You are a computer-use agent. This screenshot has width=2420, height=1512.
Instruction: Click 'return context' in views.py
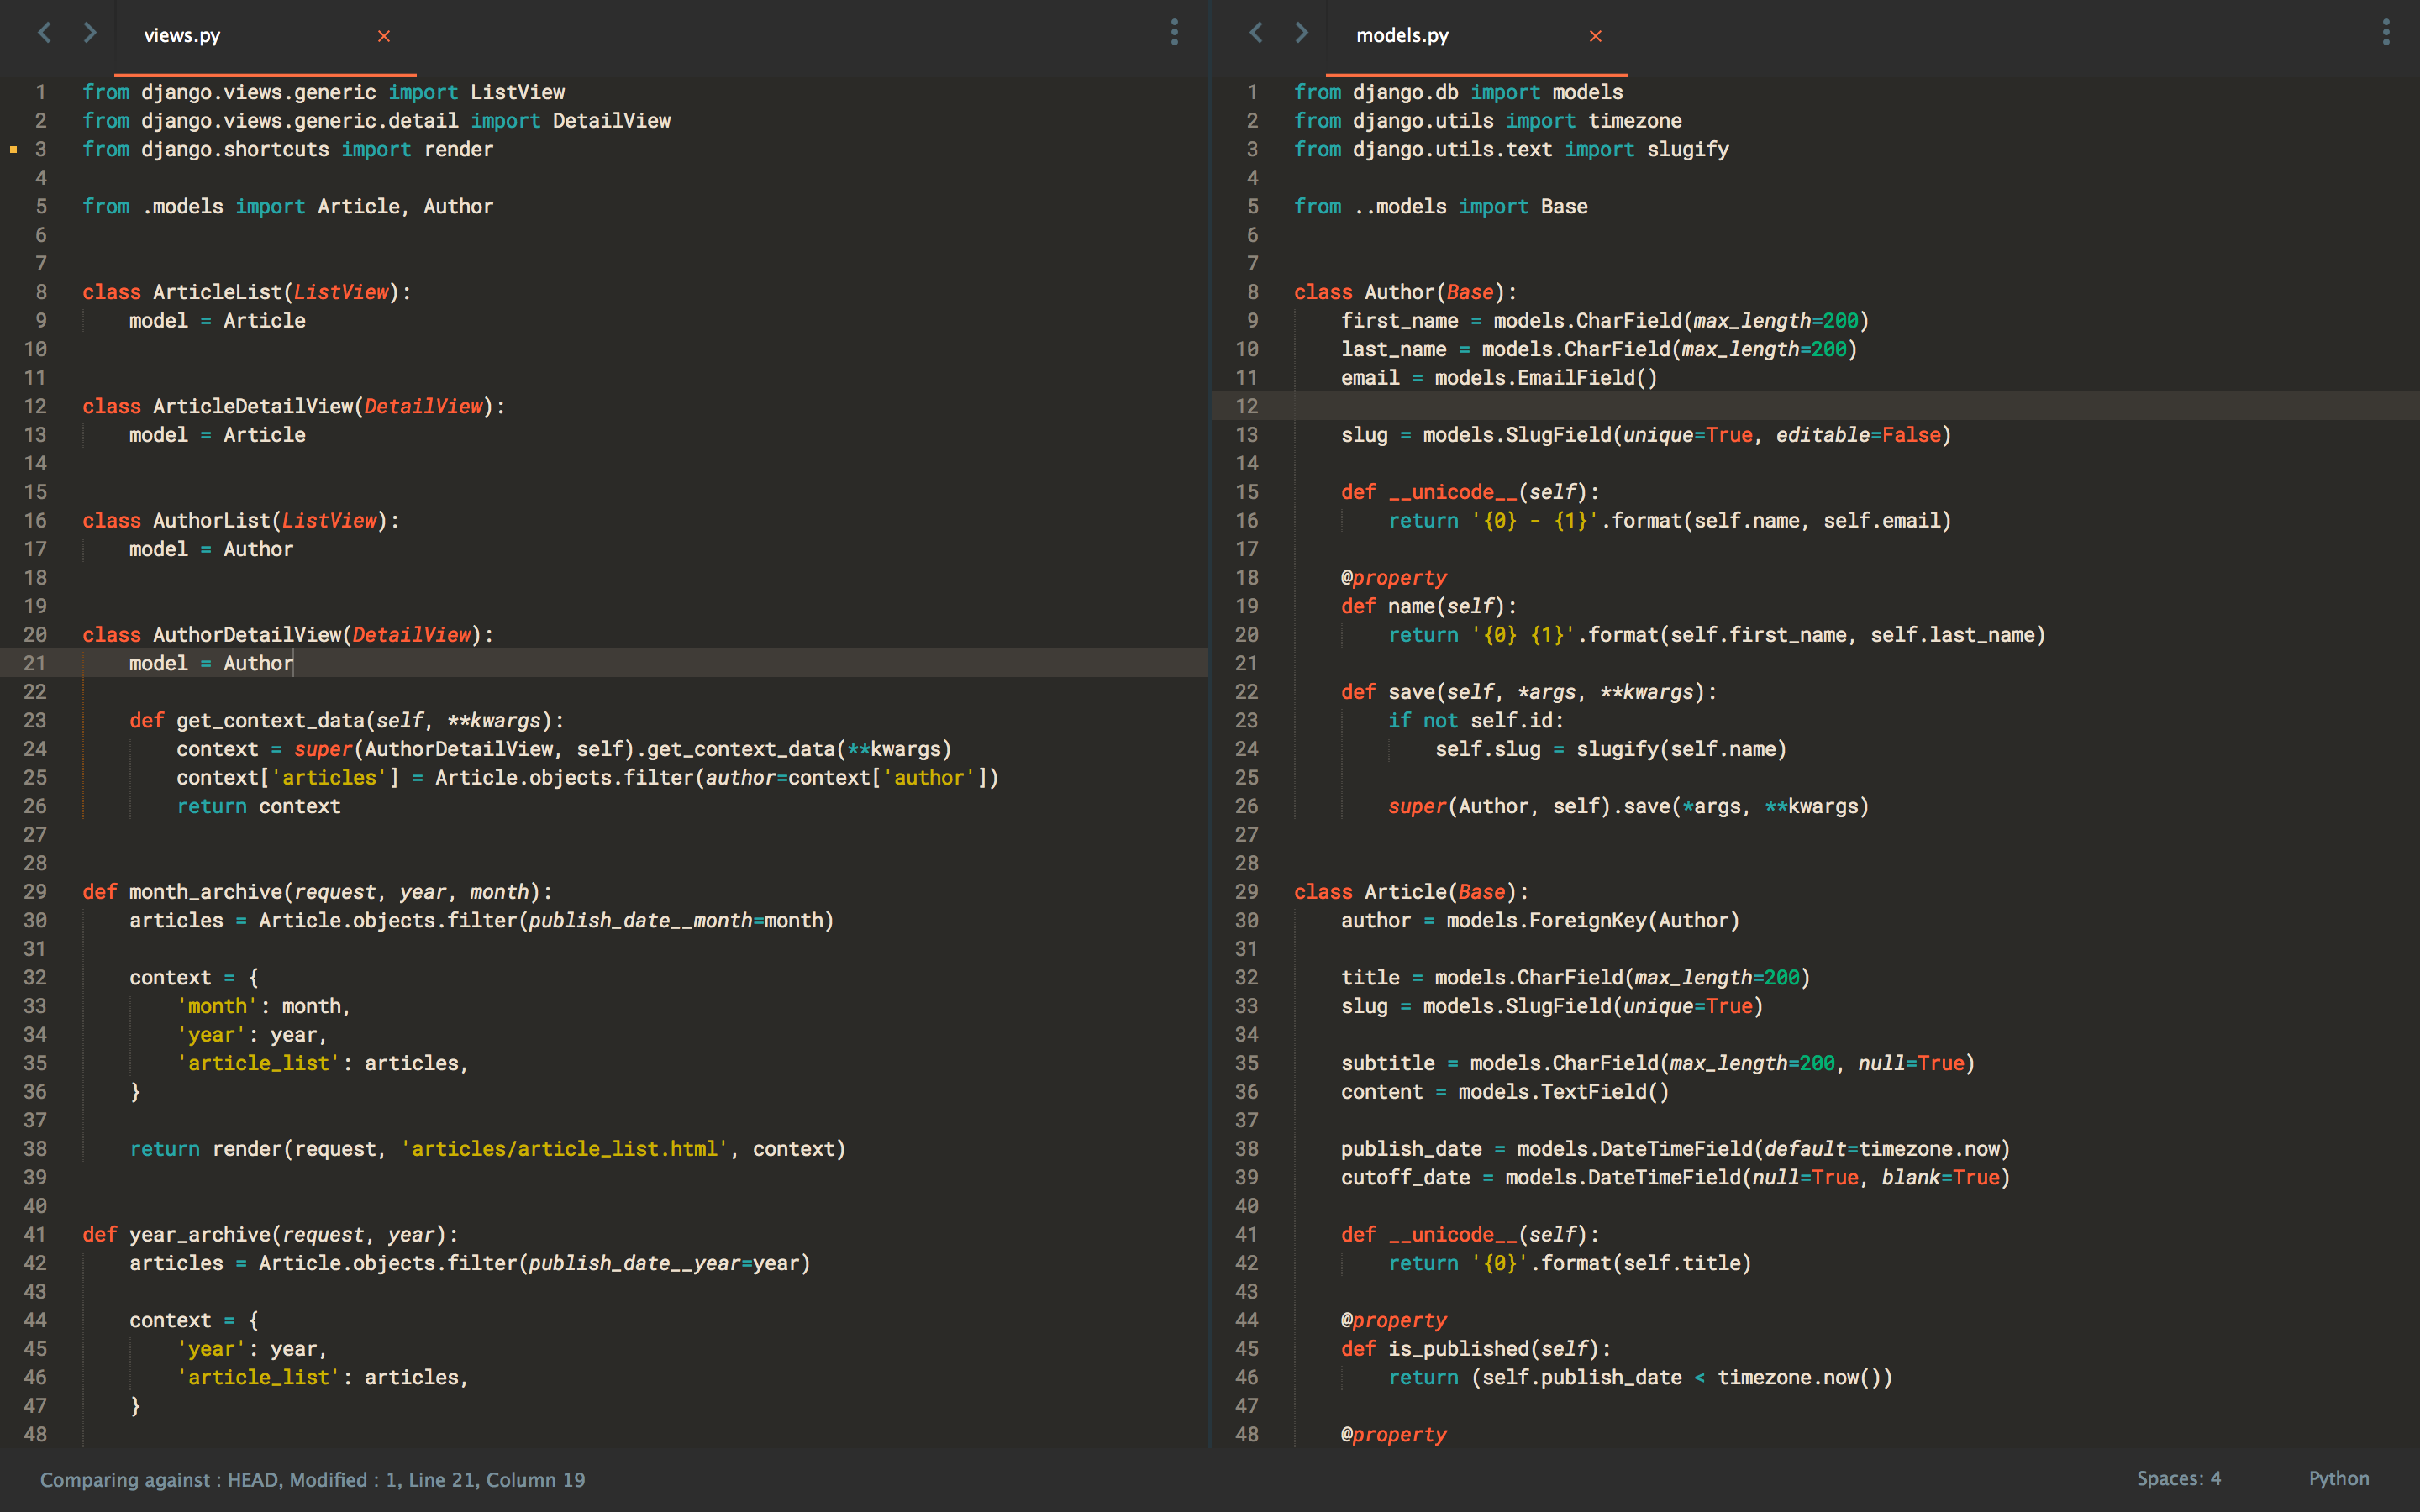coord(259,806)
